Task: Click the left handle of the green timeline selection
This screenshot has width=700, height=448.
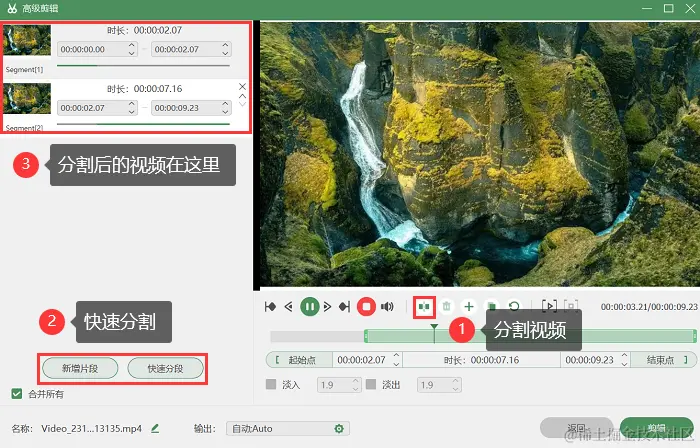Action: (366, 336)
